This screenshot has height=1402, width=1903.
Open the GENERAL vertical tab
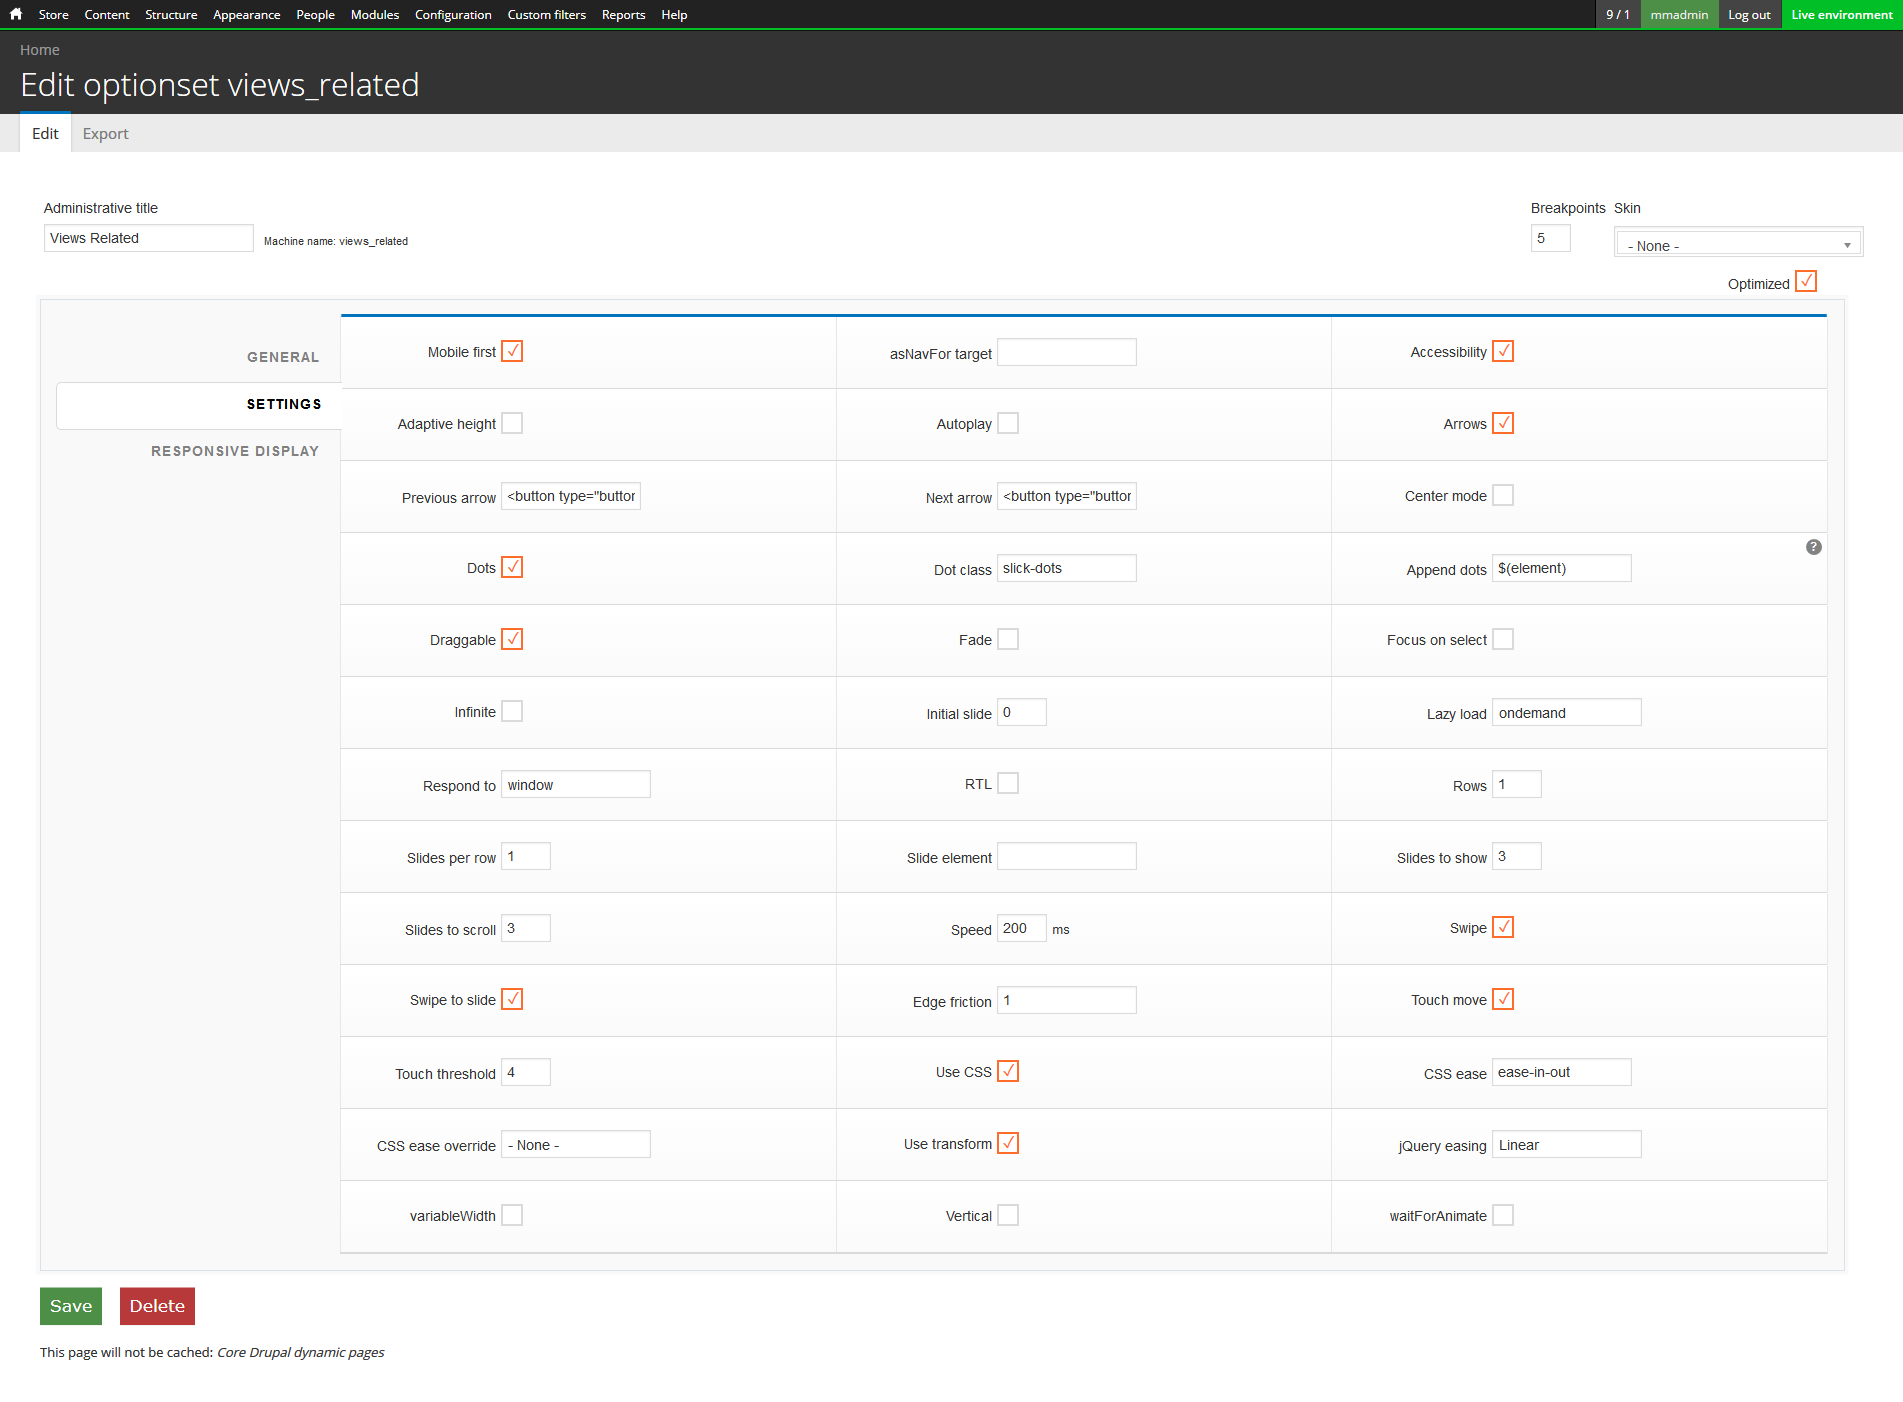coord(283,357)
